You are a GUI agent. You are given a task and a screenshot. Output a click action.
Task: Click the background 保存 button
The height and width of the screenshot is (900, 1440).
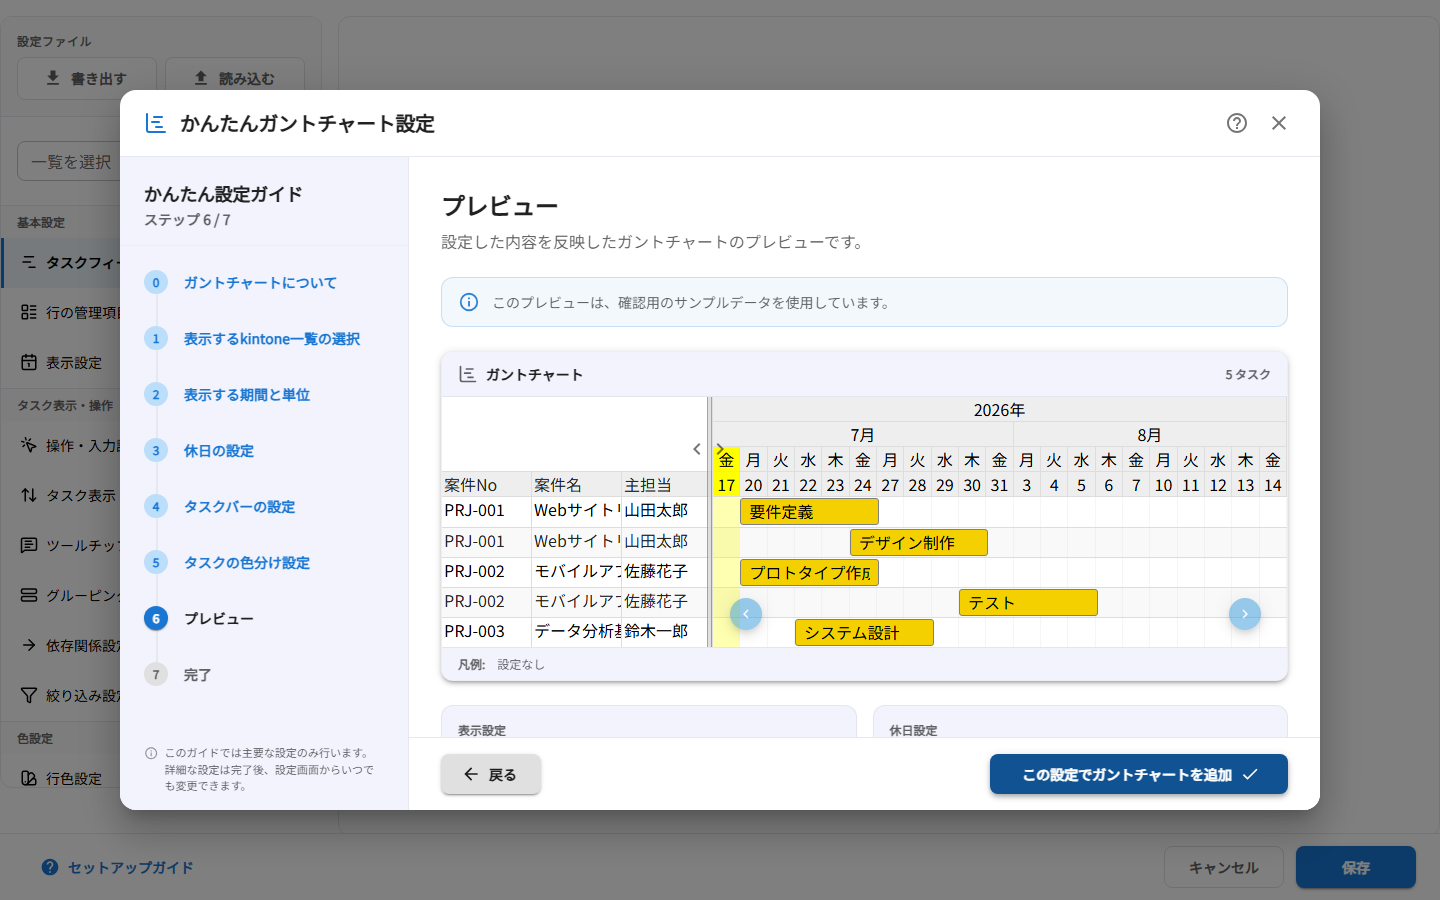(1356, 867)
